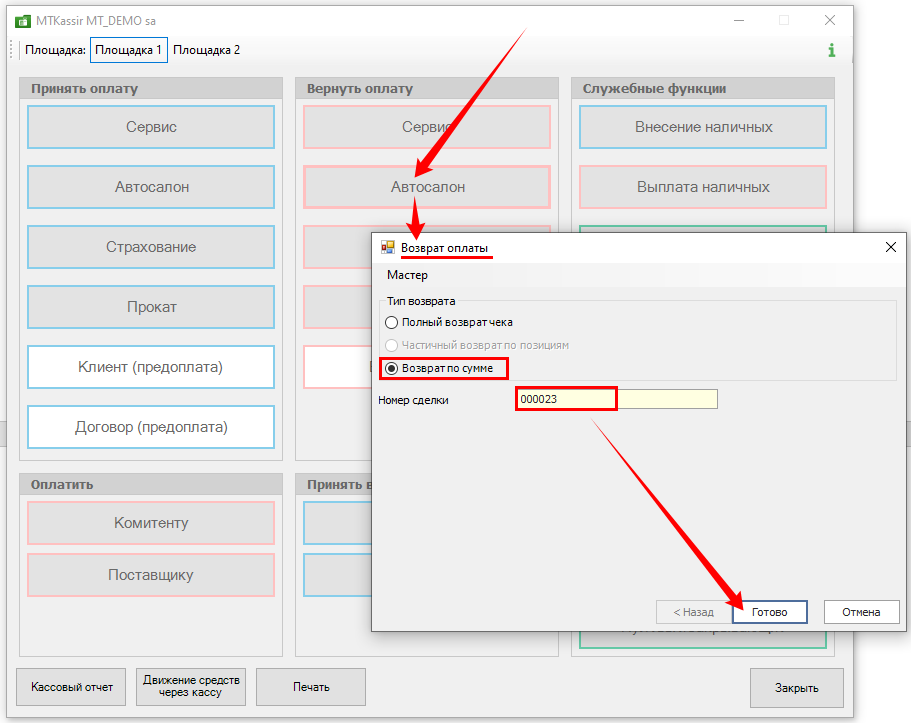Screen dimensions: 911x723
Task: Select Возврат по сумме radio button
Action: click(x=392, y=368)
